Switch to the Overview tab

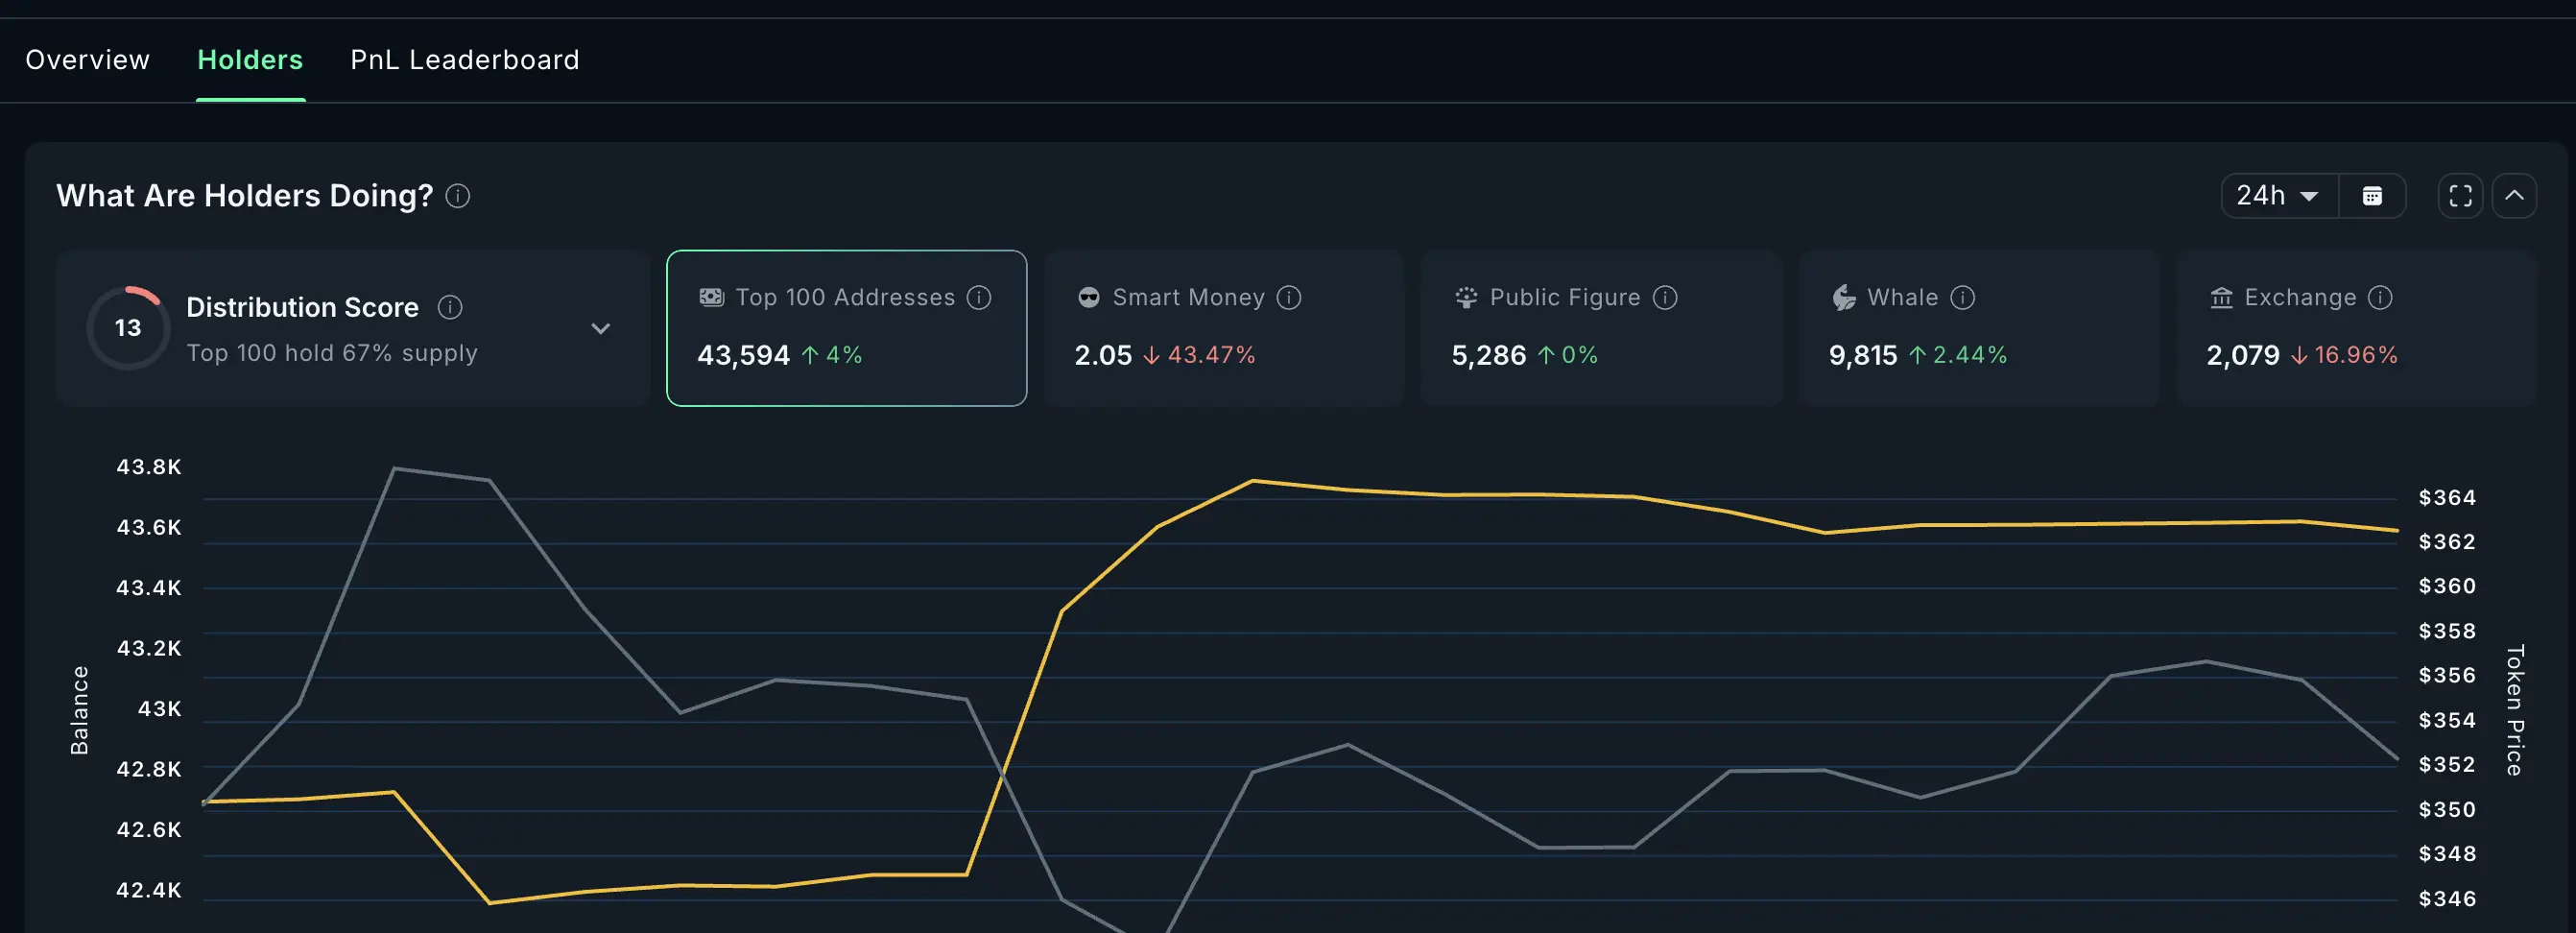click(87, 59)
